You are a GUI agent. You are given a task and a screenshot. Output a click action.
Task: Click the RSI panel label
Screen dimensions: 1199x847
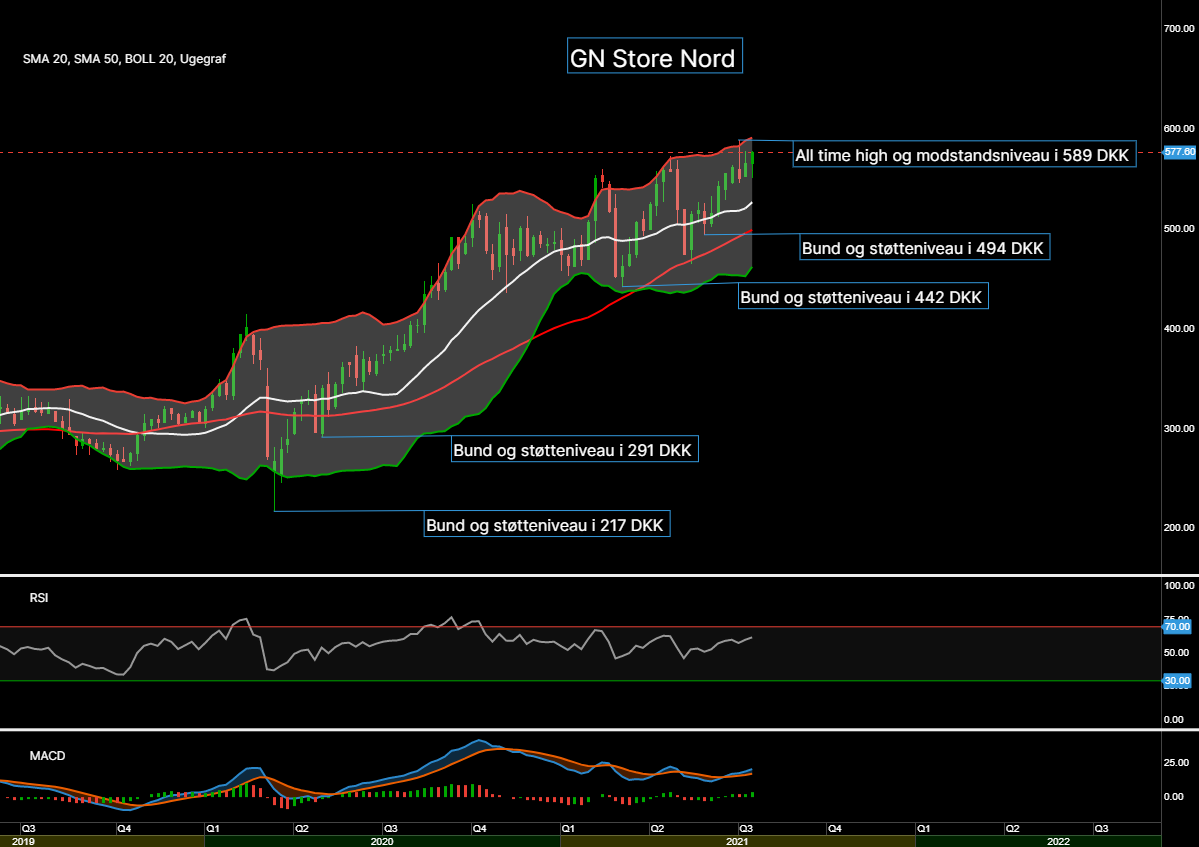click(x=38, y=598)
